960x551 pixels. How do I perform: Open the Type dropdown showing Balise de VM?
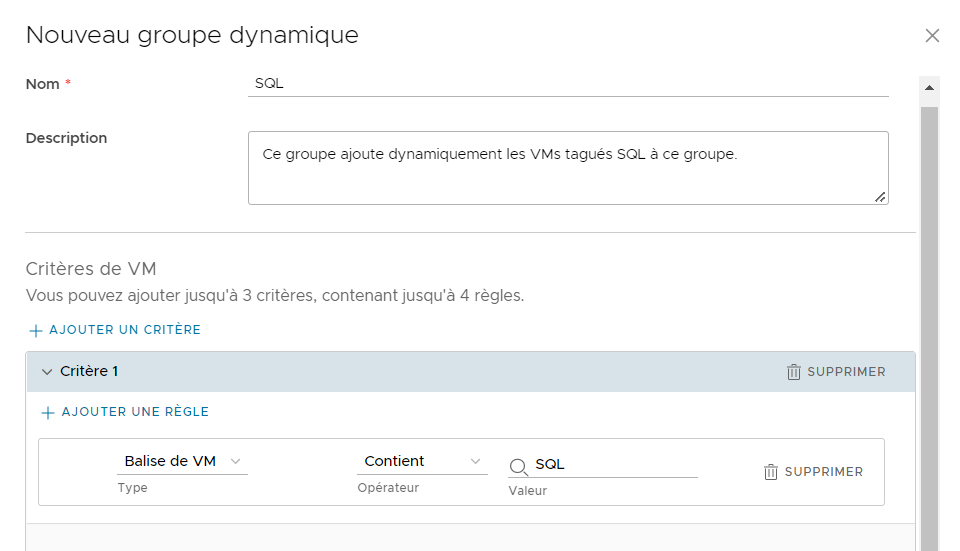[x=181, y=461]
